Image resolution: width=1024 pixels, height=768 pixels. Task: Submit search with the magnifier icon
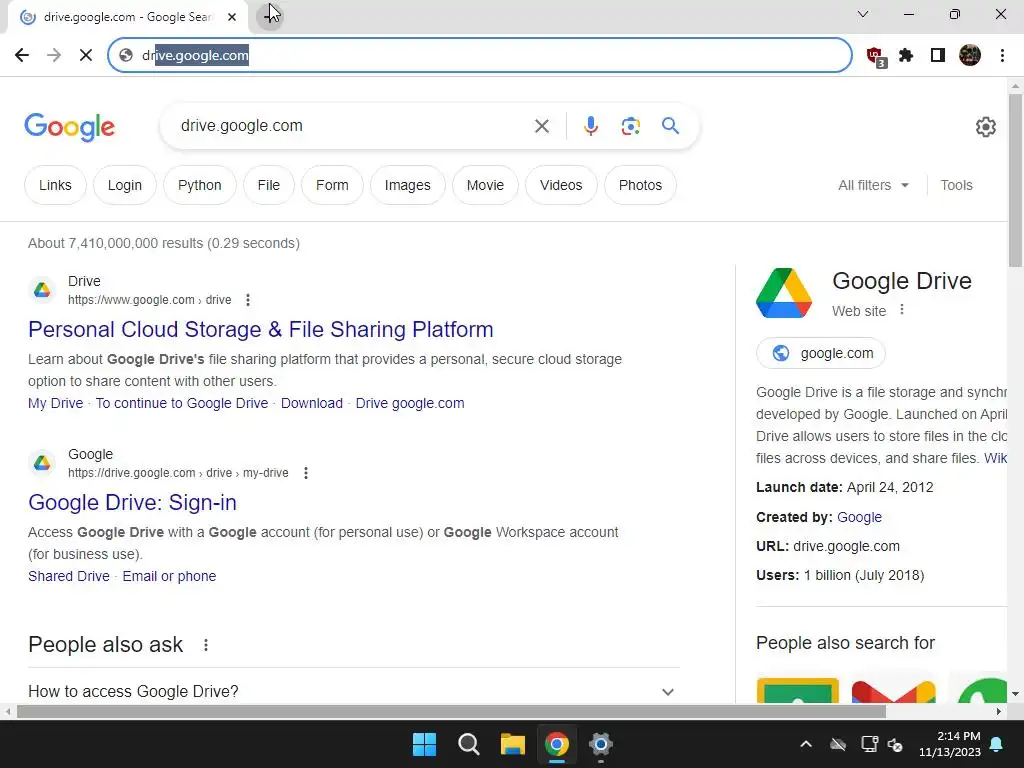point(670,125)
